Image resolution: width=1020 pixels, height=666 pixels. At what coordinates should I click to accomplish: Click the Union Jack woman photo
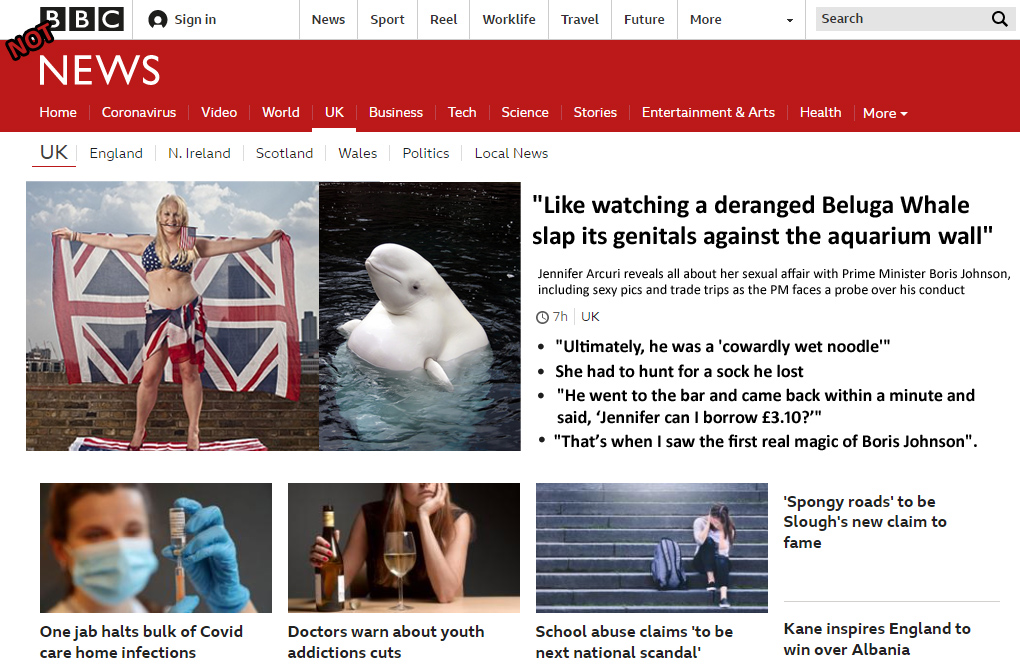click(x=172, y=316)
